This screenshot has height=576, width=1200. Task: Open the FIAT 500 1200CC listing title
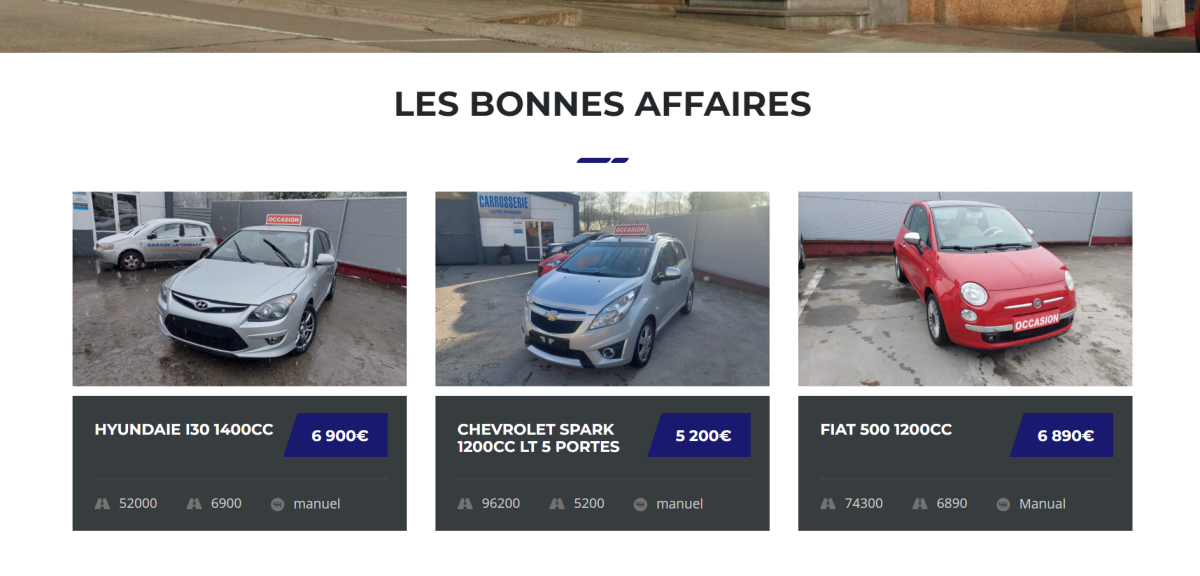[x=886, y=430]
